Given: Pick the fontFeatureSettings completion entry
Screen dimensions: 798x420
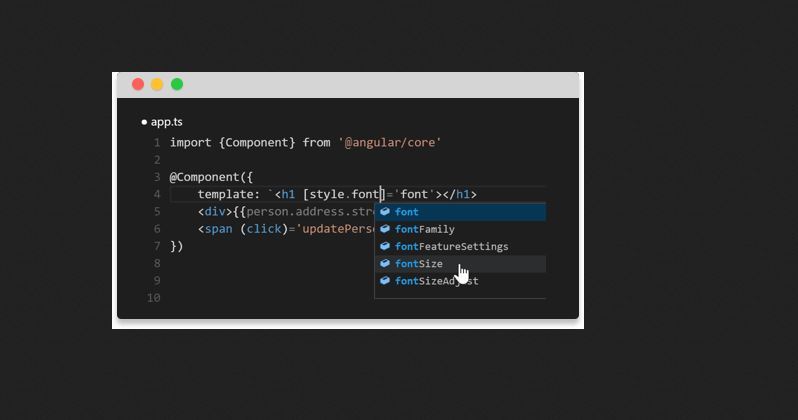Looking at the screenshot, I should pyautogui.click(x=451, y=246).
